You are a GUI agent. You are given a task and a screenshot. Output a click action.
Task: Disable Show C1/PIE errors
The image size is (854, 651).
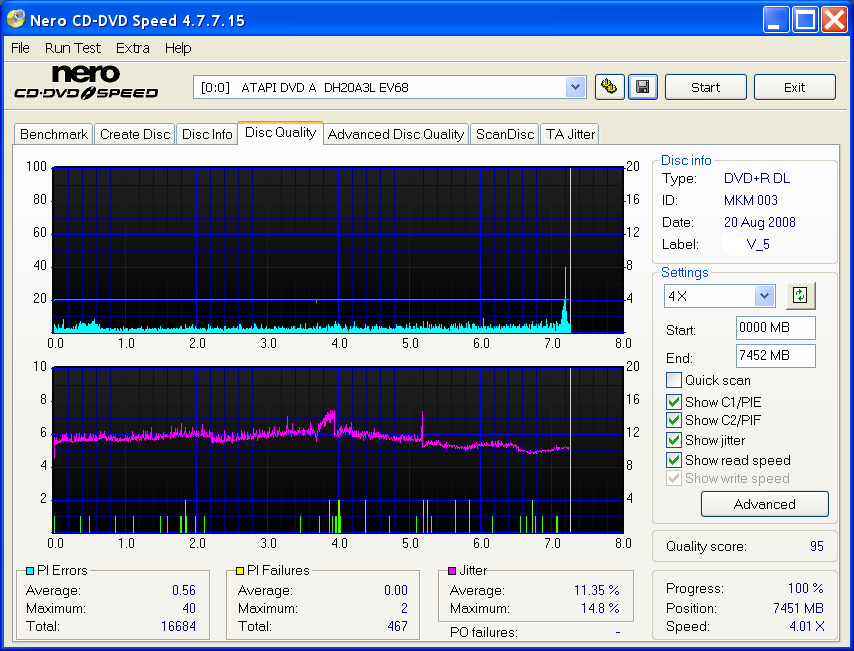click(674, 401)
